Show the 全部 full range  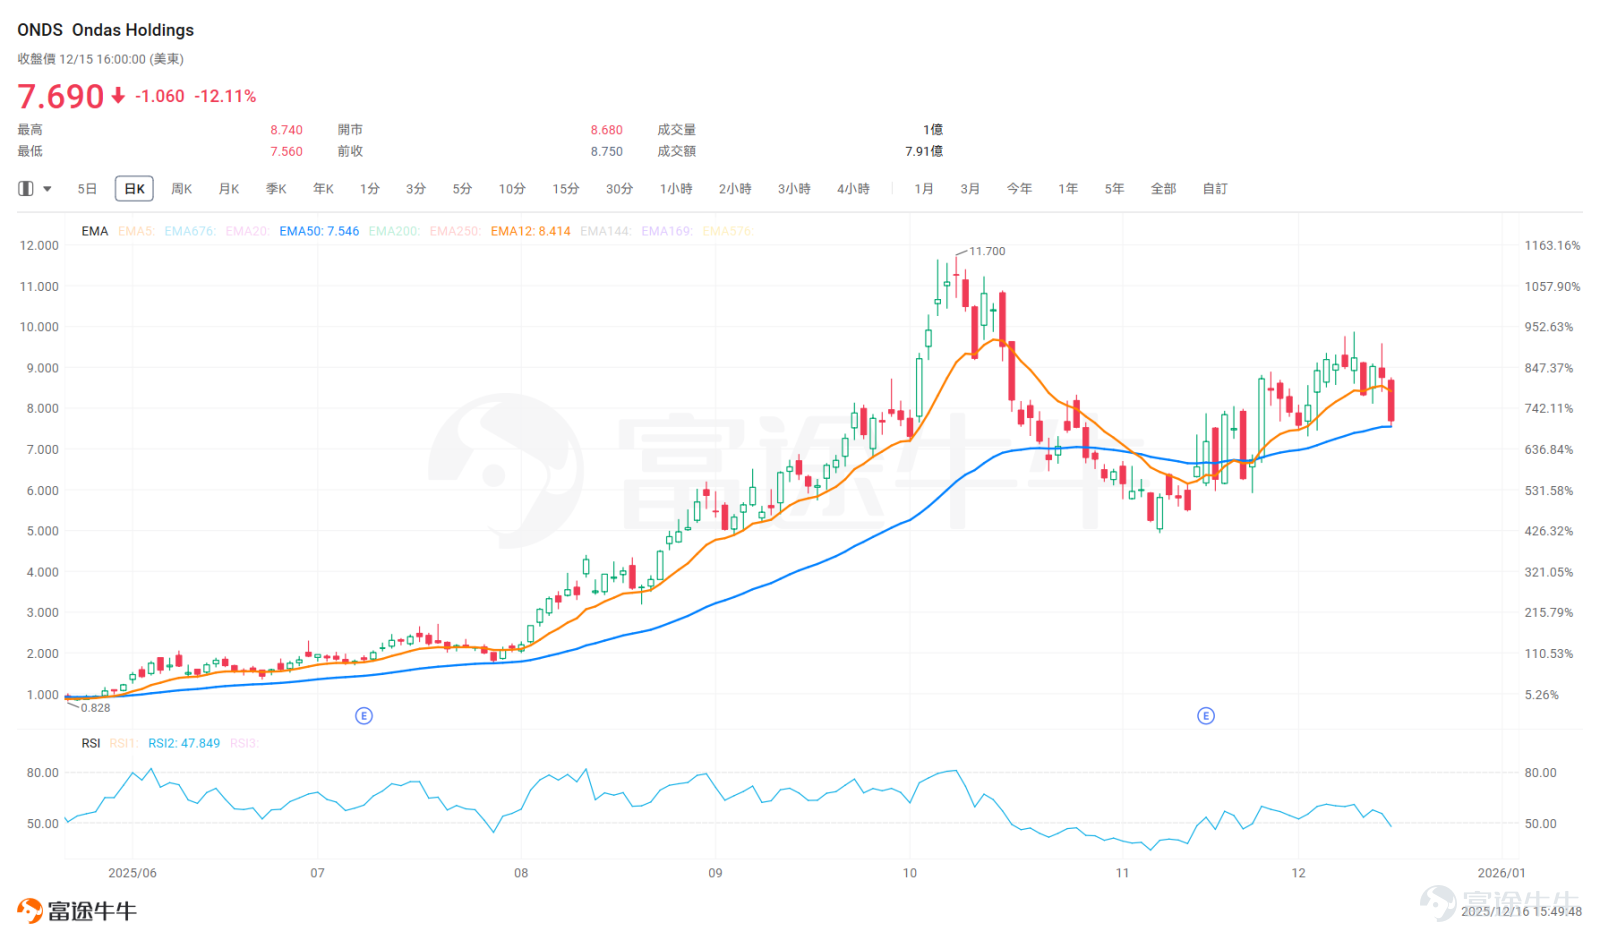1163,188
